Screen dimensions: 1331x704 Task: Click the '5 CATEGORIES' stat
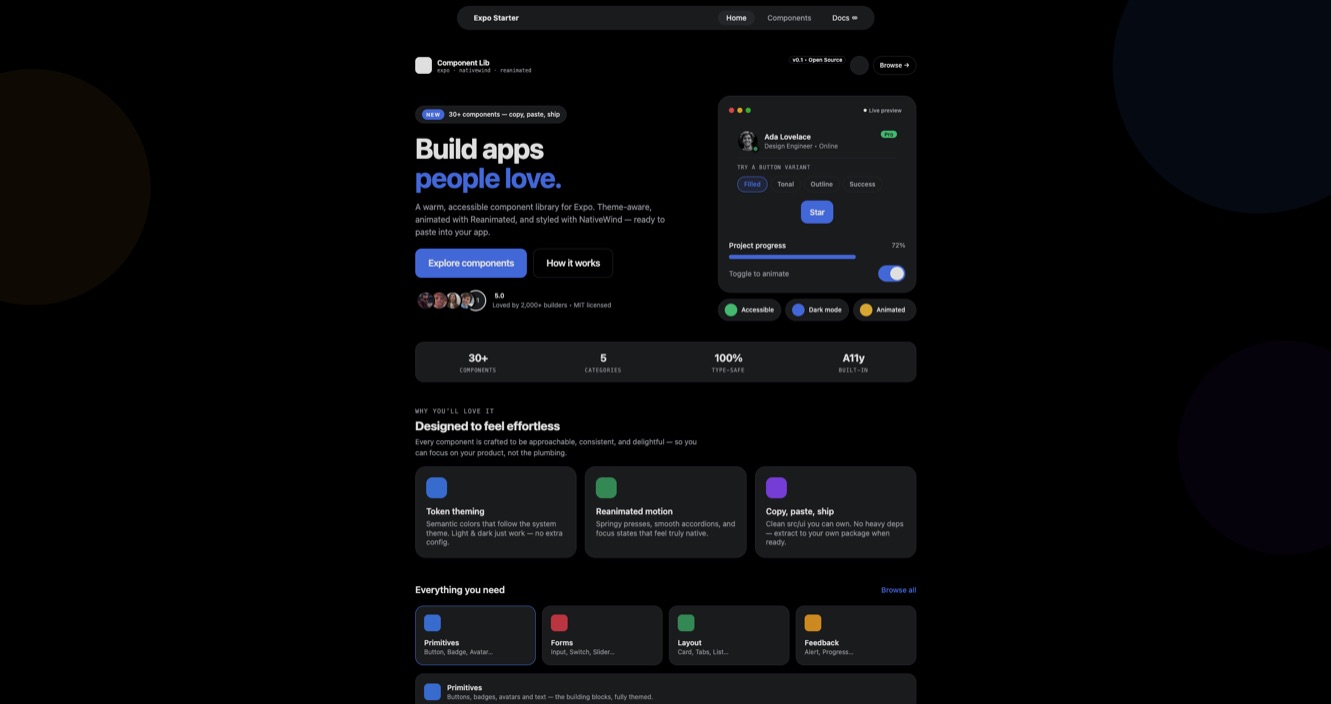(603, 362)
